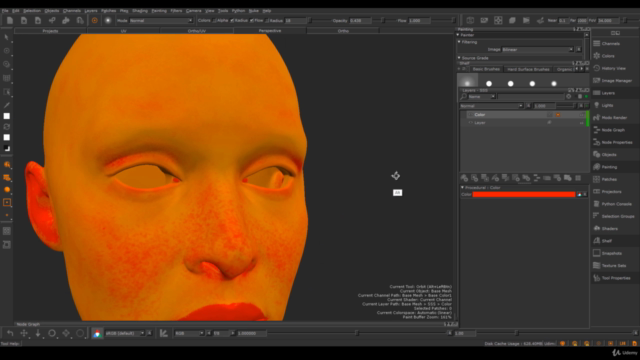The height and width of the screenshot is (360, 640).
Task: Open the Modo Render palette
Action: point(614,118)
